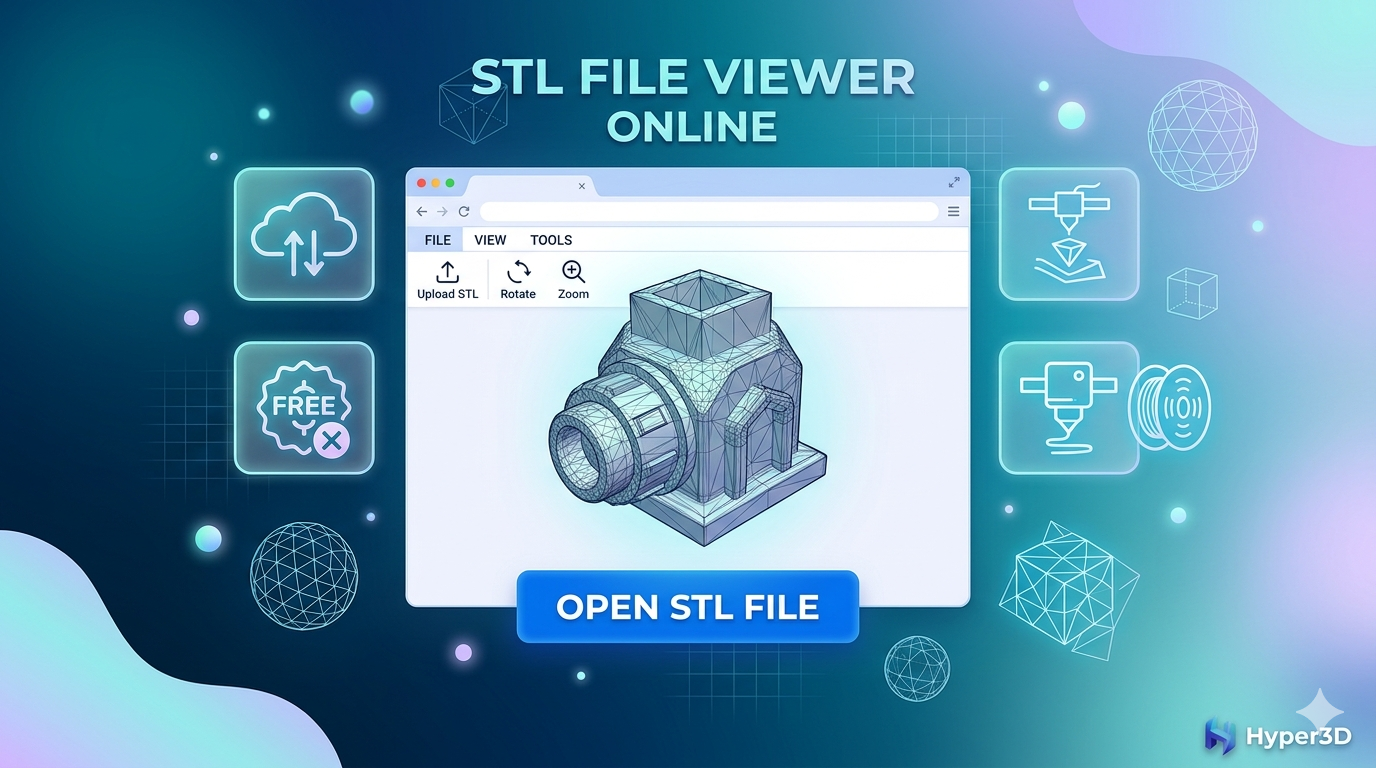Open the browser hamburger menu
Image resolution: width=1376 pixels, height=768 pixels.
coord(953,211)
